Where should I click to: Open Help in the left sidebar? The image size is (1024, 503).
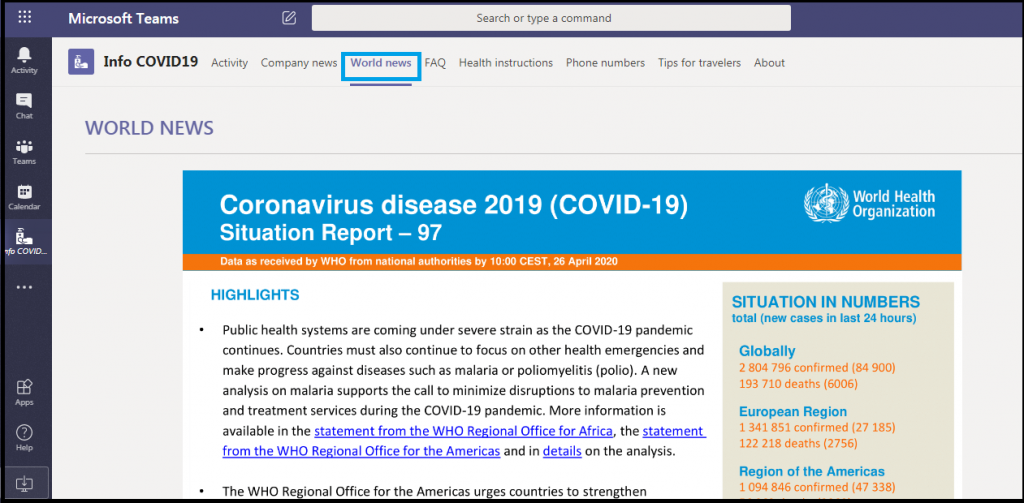24,438
